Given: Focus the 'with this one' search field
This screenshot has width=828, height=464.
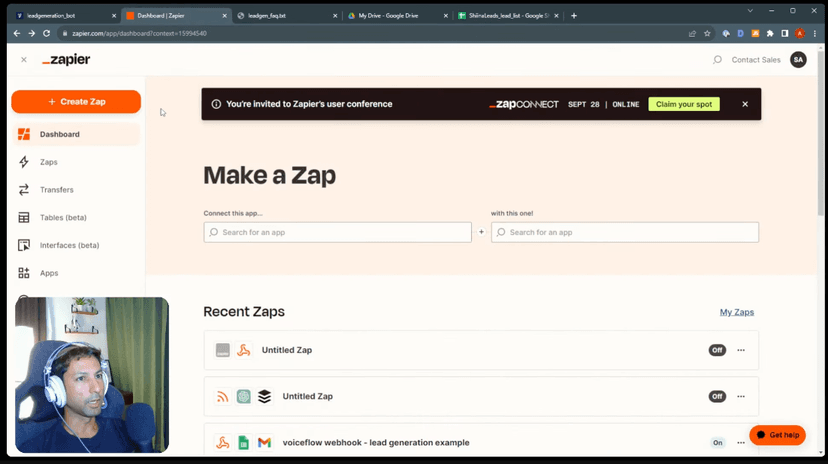Looking at the screenshot, I should coord(625,232).
